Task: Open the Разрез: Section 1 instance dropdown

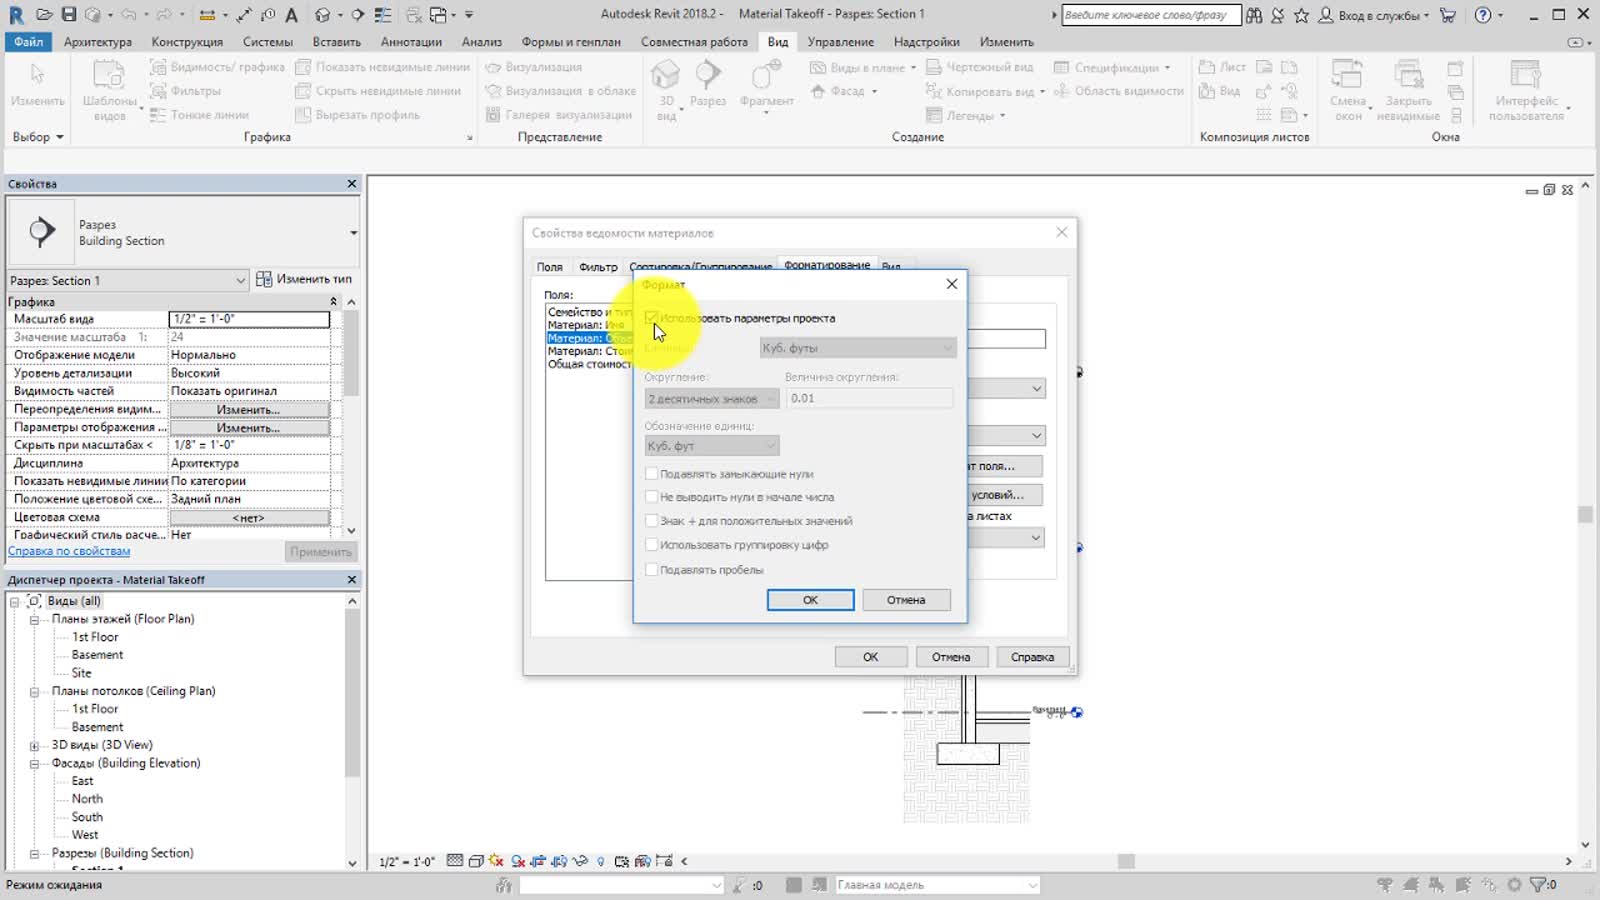Action: (x=127, y=281)
